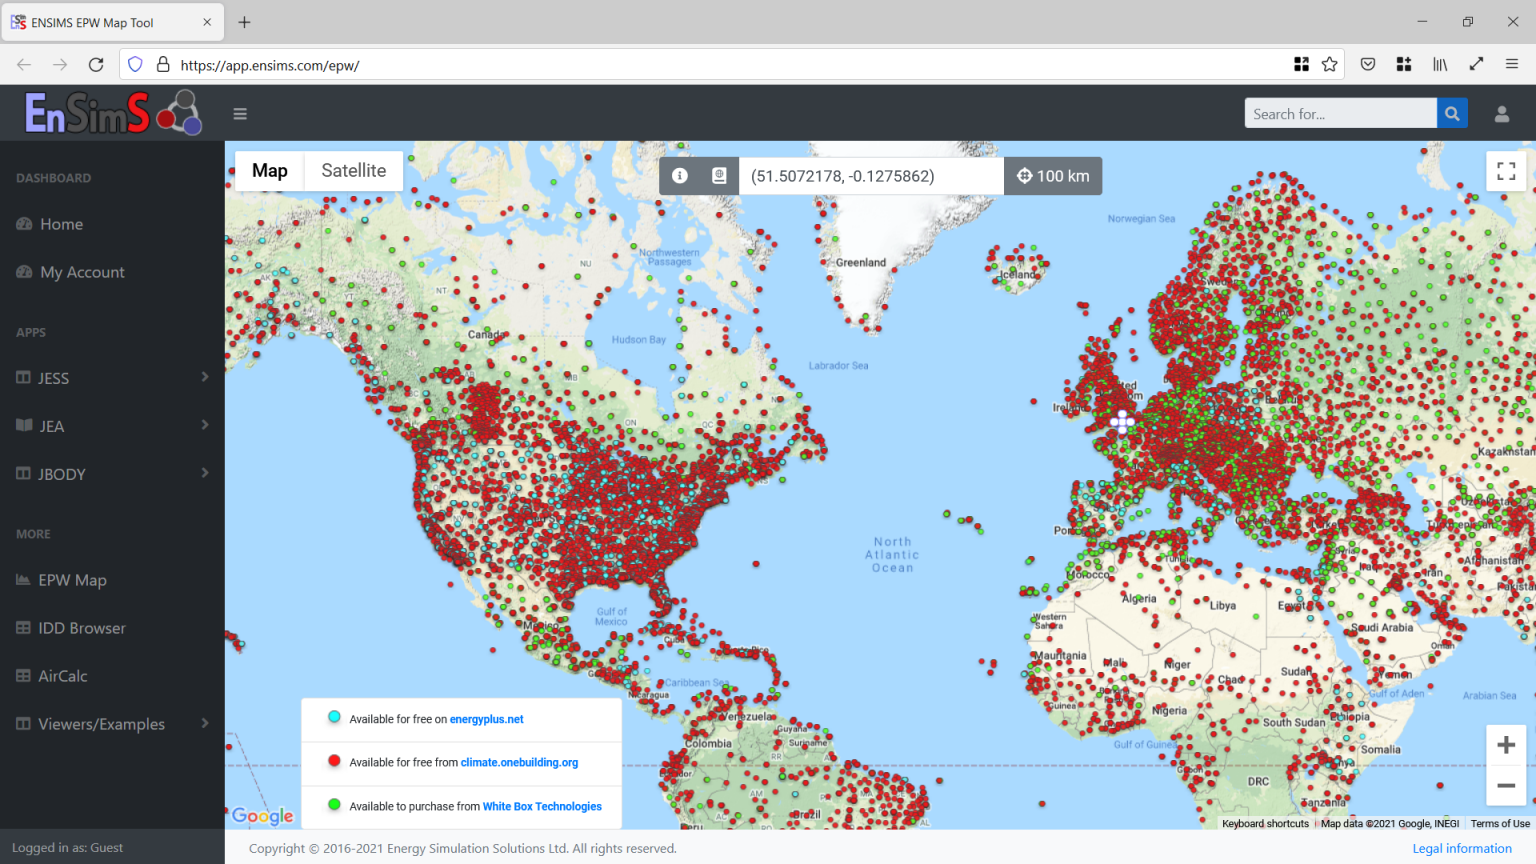Screen dimensions: 1536x864
Task: Click the globe/passport icon in the map toolbar
Action: [717, 175]
